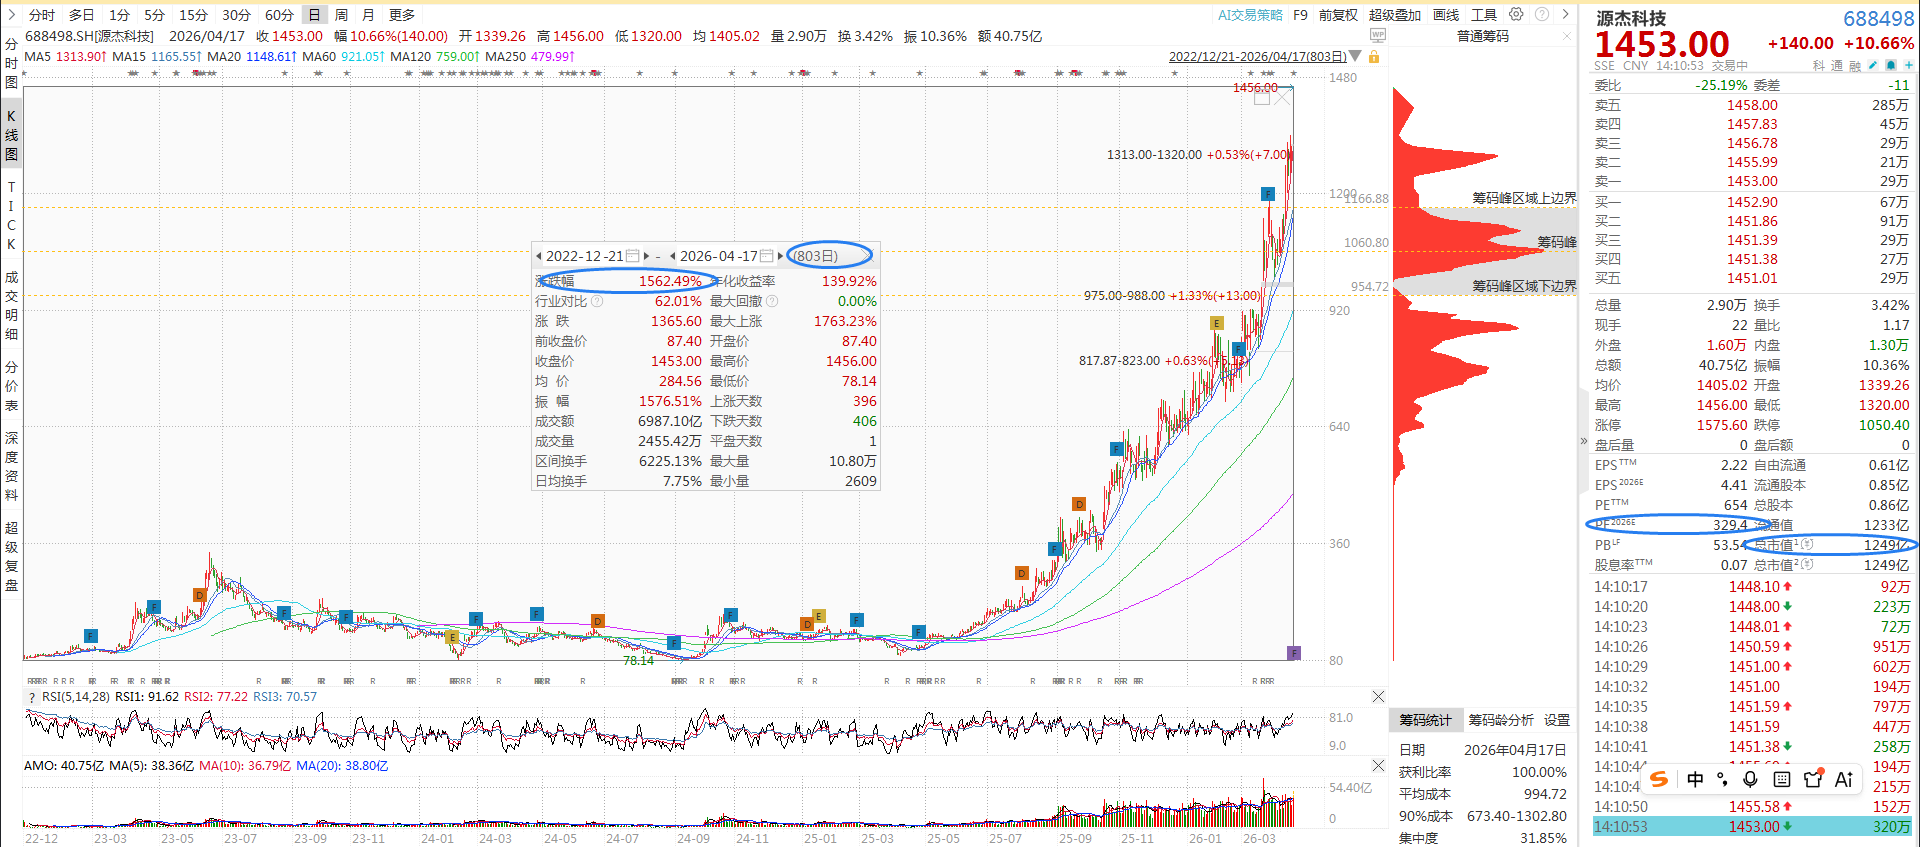Expand date range dropdown triangle above chart
1920x847 pixels.
(x=1355, y=57)
